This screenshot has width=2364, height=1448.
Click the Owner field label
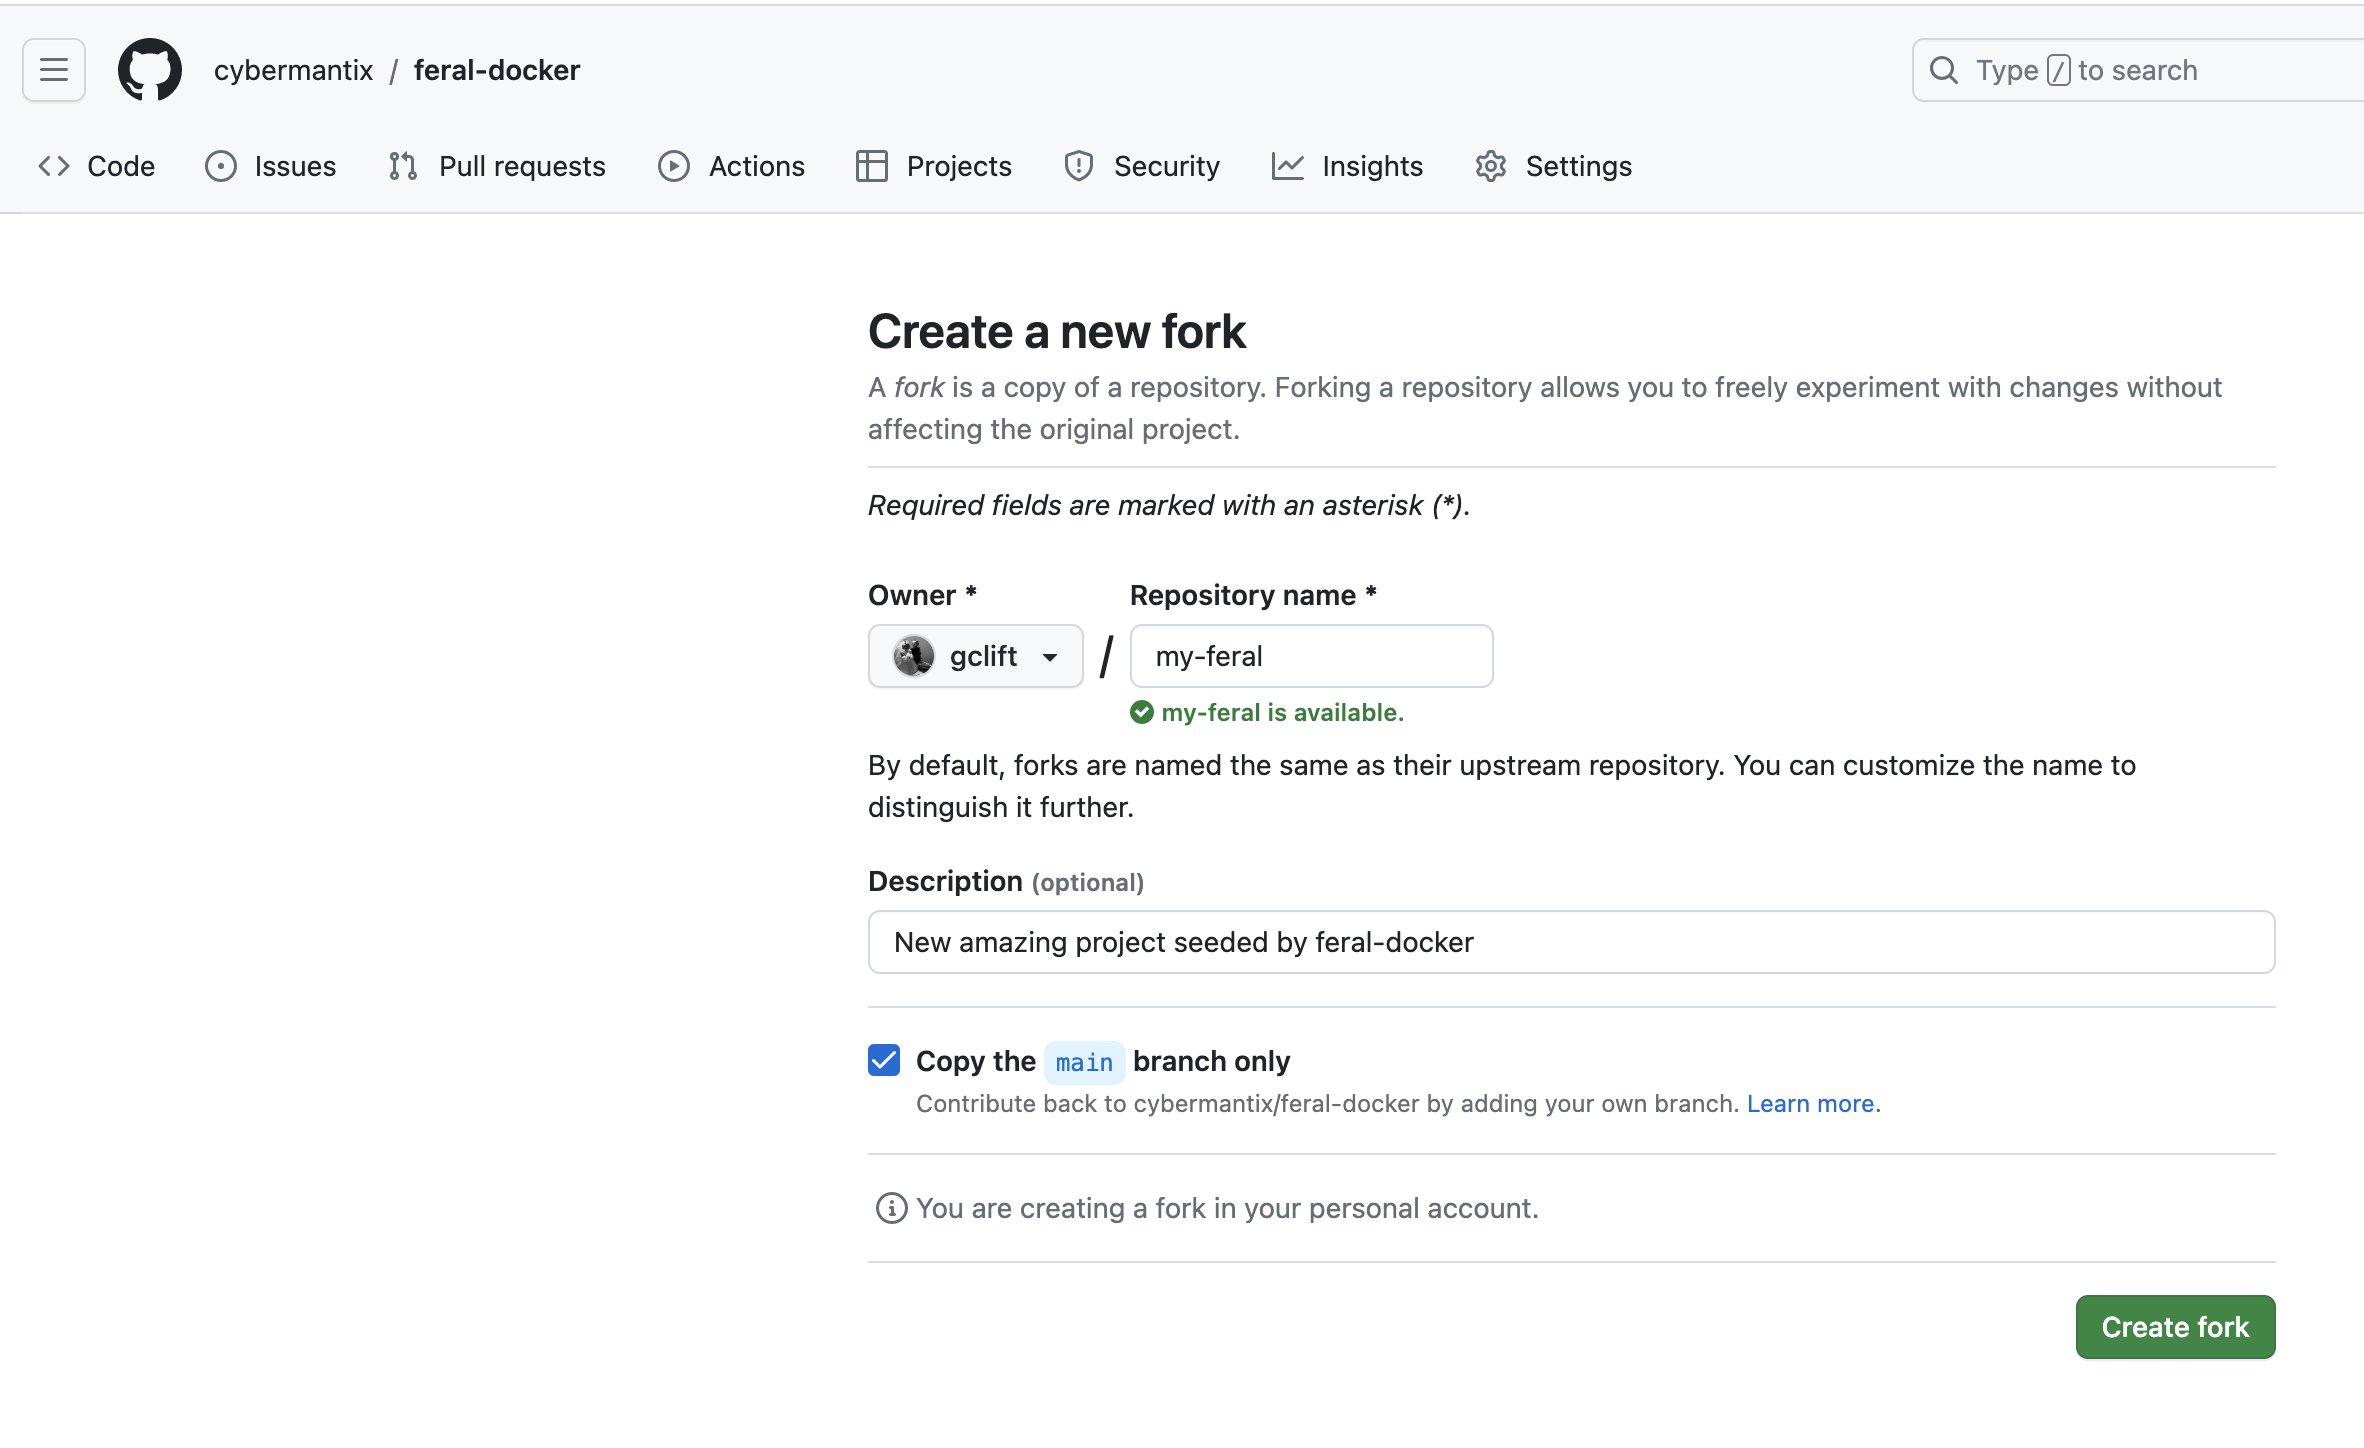pyautogui.click(x=922, y=595)
